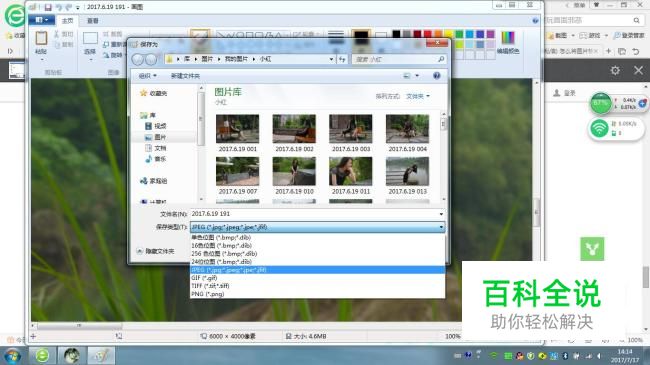Screen dimensions: 650x365
Task: Select the Color 1 black swatch box
Action: 361,37
